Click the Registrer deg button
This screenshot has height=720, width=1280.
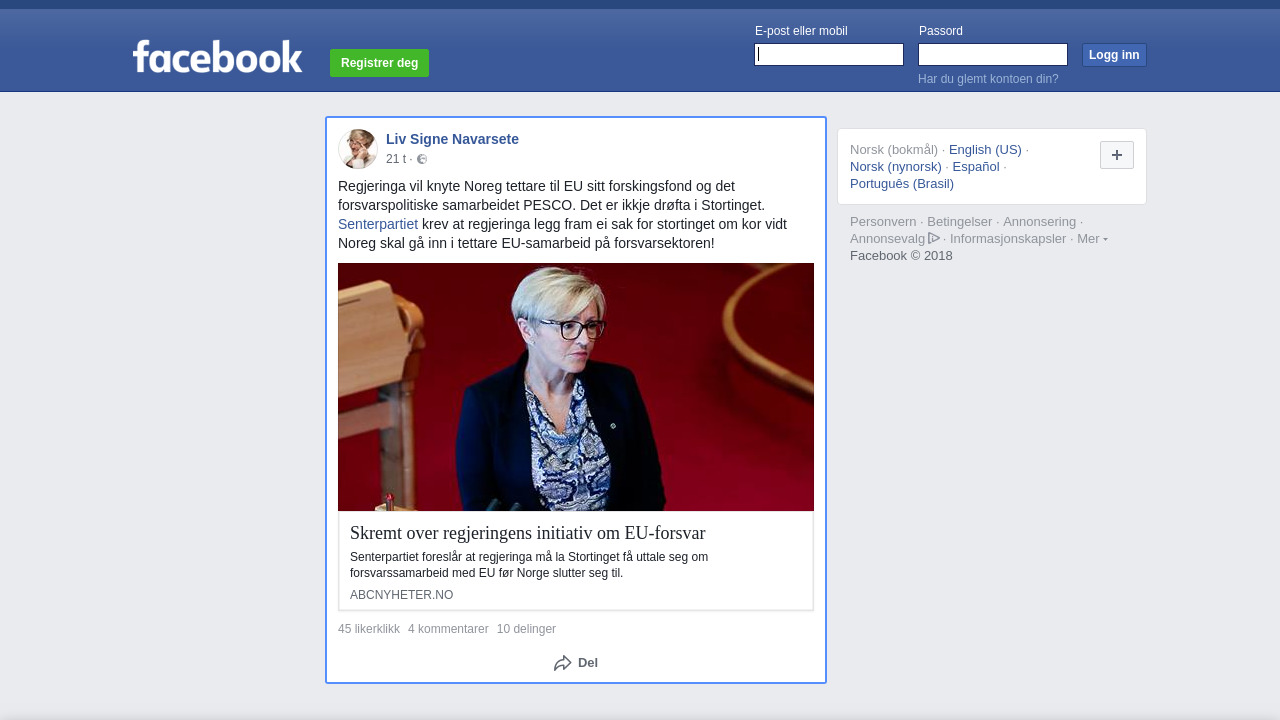coord(379,63)
